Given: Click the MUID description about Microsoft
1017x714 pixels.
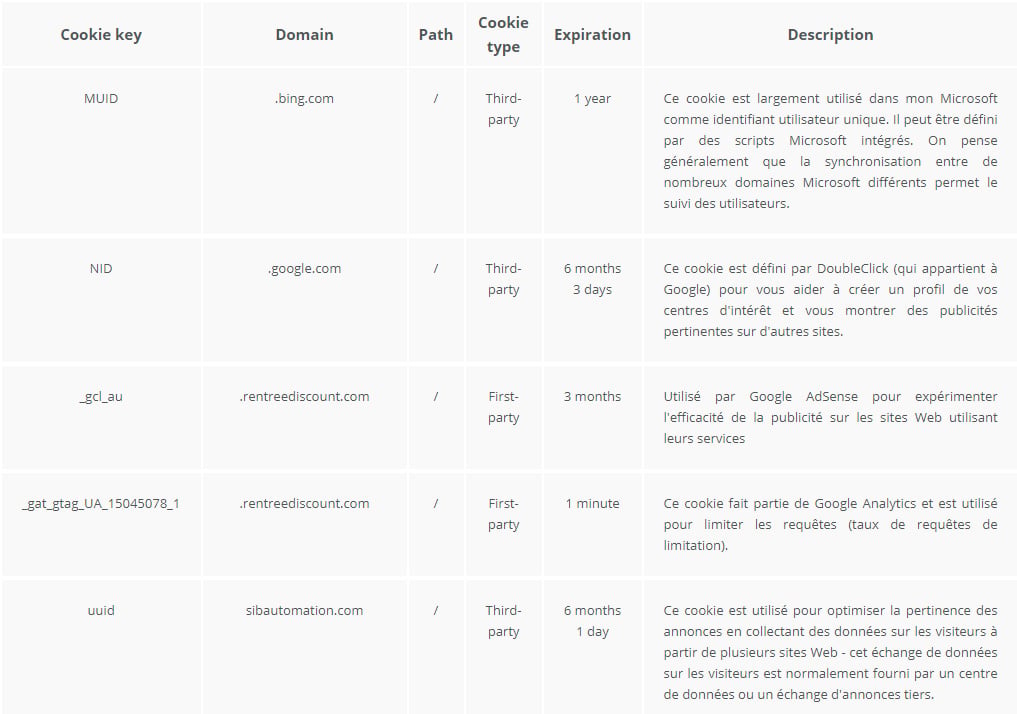Looking at the screenshot, I should coord(830,150).
